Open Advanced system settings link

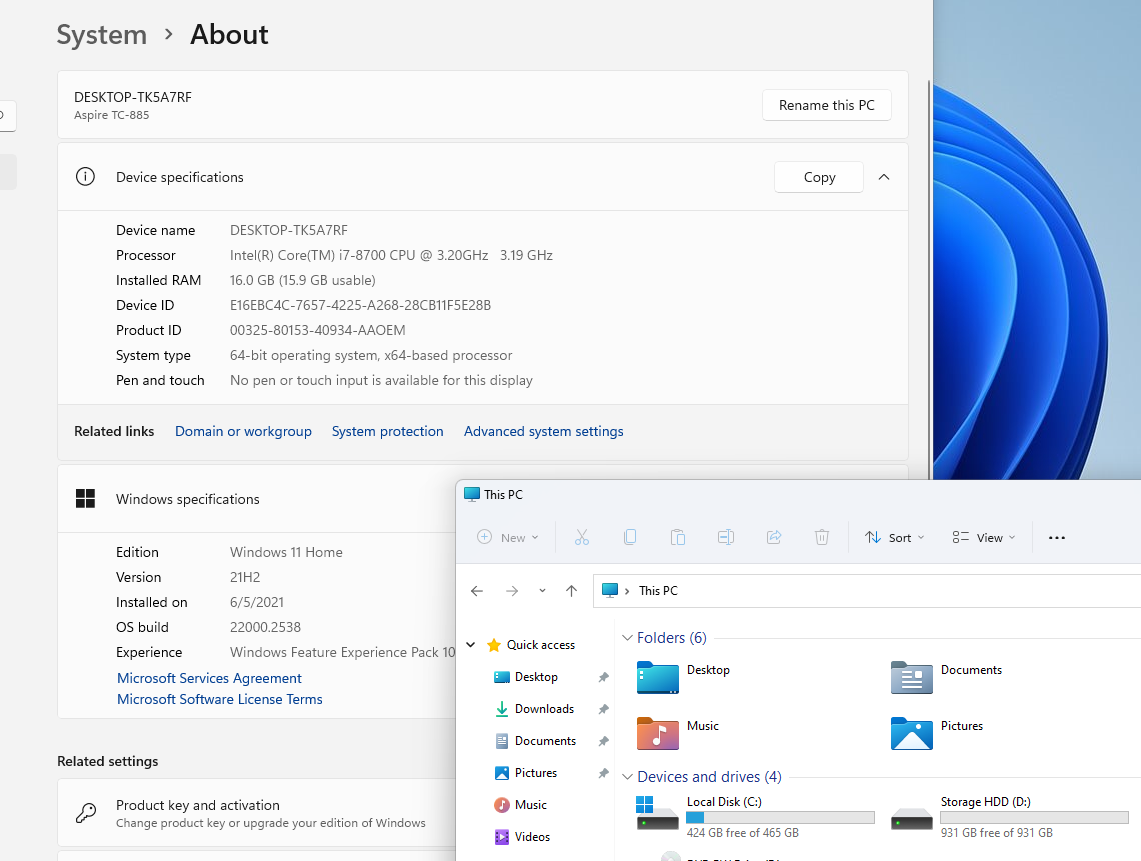click(x=544, y=431)
